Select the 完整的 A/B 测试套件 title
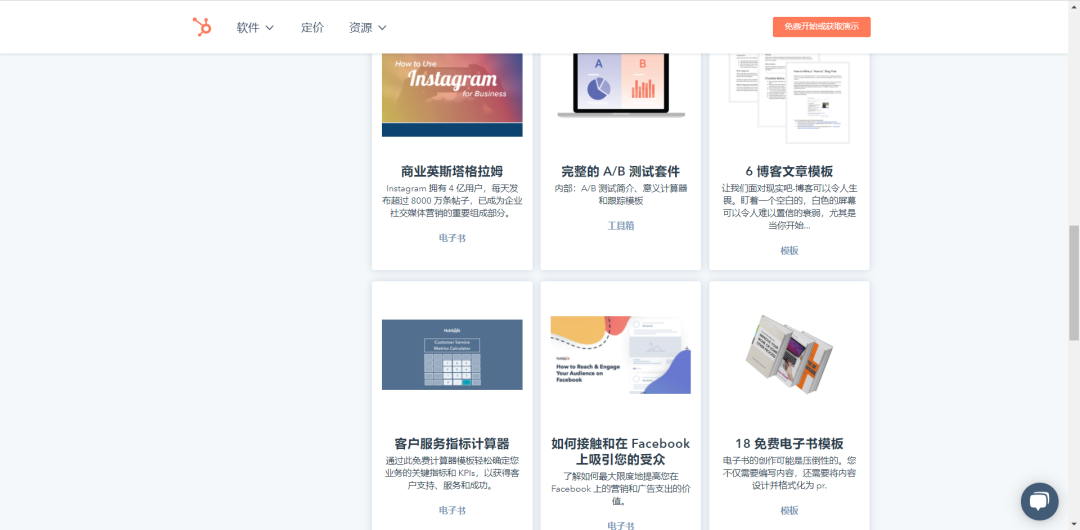 621,172
